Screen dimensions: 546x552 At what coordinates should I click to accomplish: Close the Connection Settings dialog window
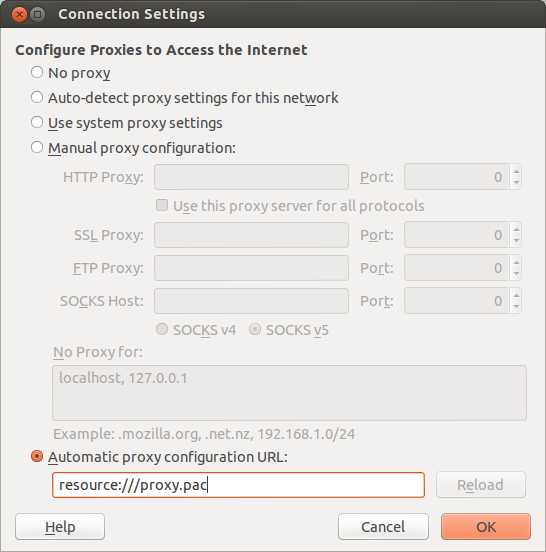(x=19, y=14)
